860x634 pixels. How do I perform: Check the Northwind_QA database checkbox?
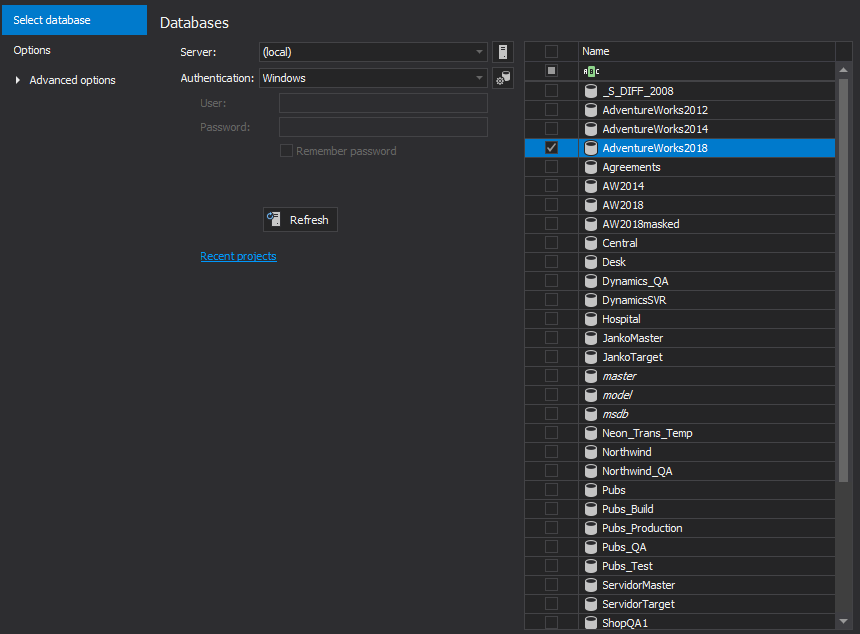point(551,471)
